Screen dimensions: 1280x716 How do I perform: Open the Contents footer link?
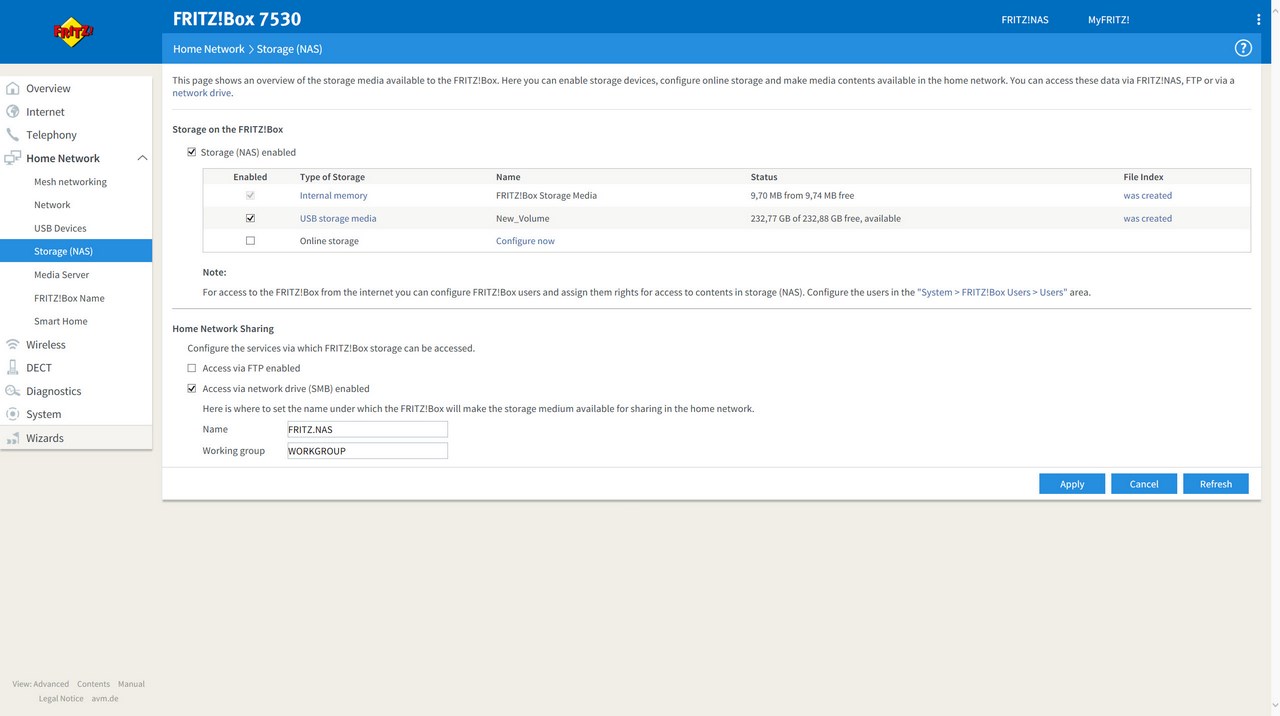pos(94,684)
